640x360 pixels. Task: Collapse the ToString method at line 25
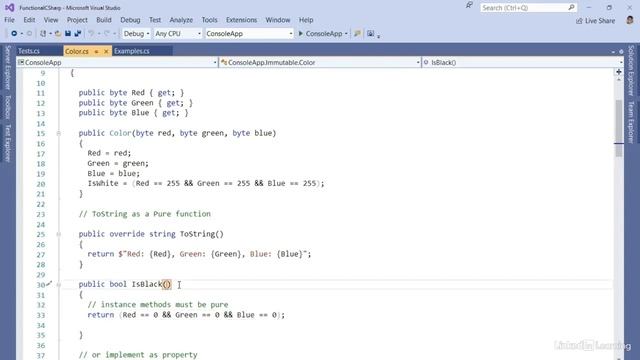[x=59, y=234]
